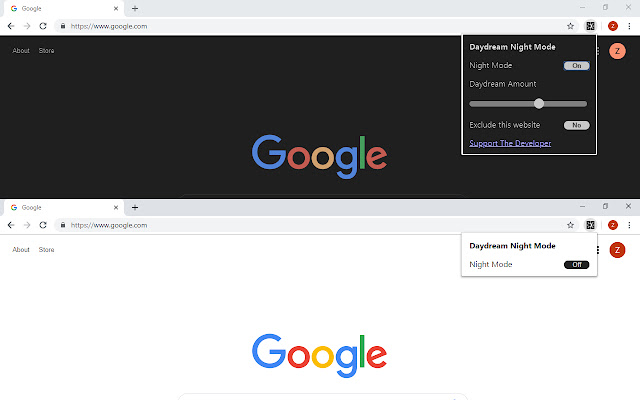Open the Store link on the light Google page
This screenshot has height=400, width=640.
[x=46, y=249]
